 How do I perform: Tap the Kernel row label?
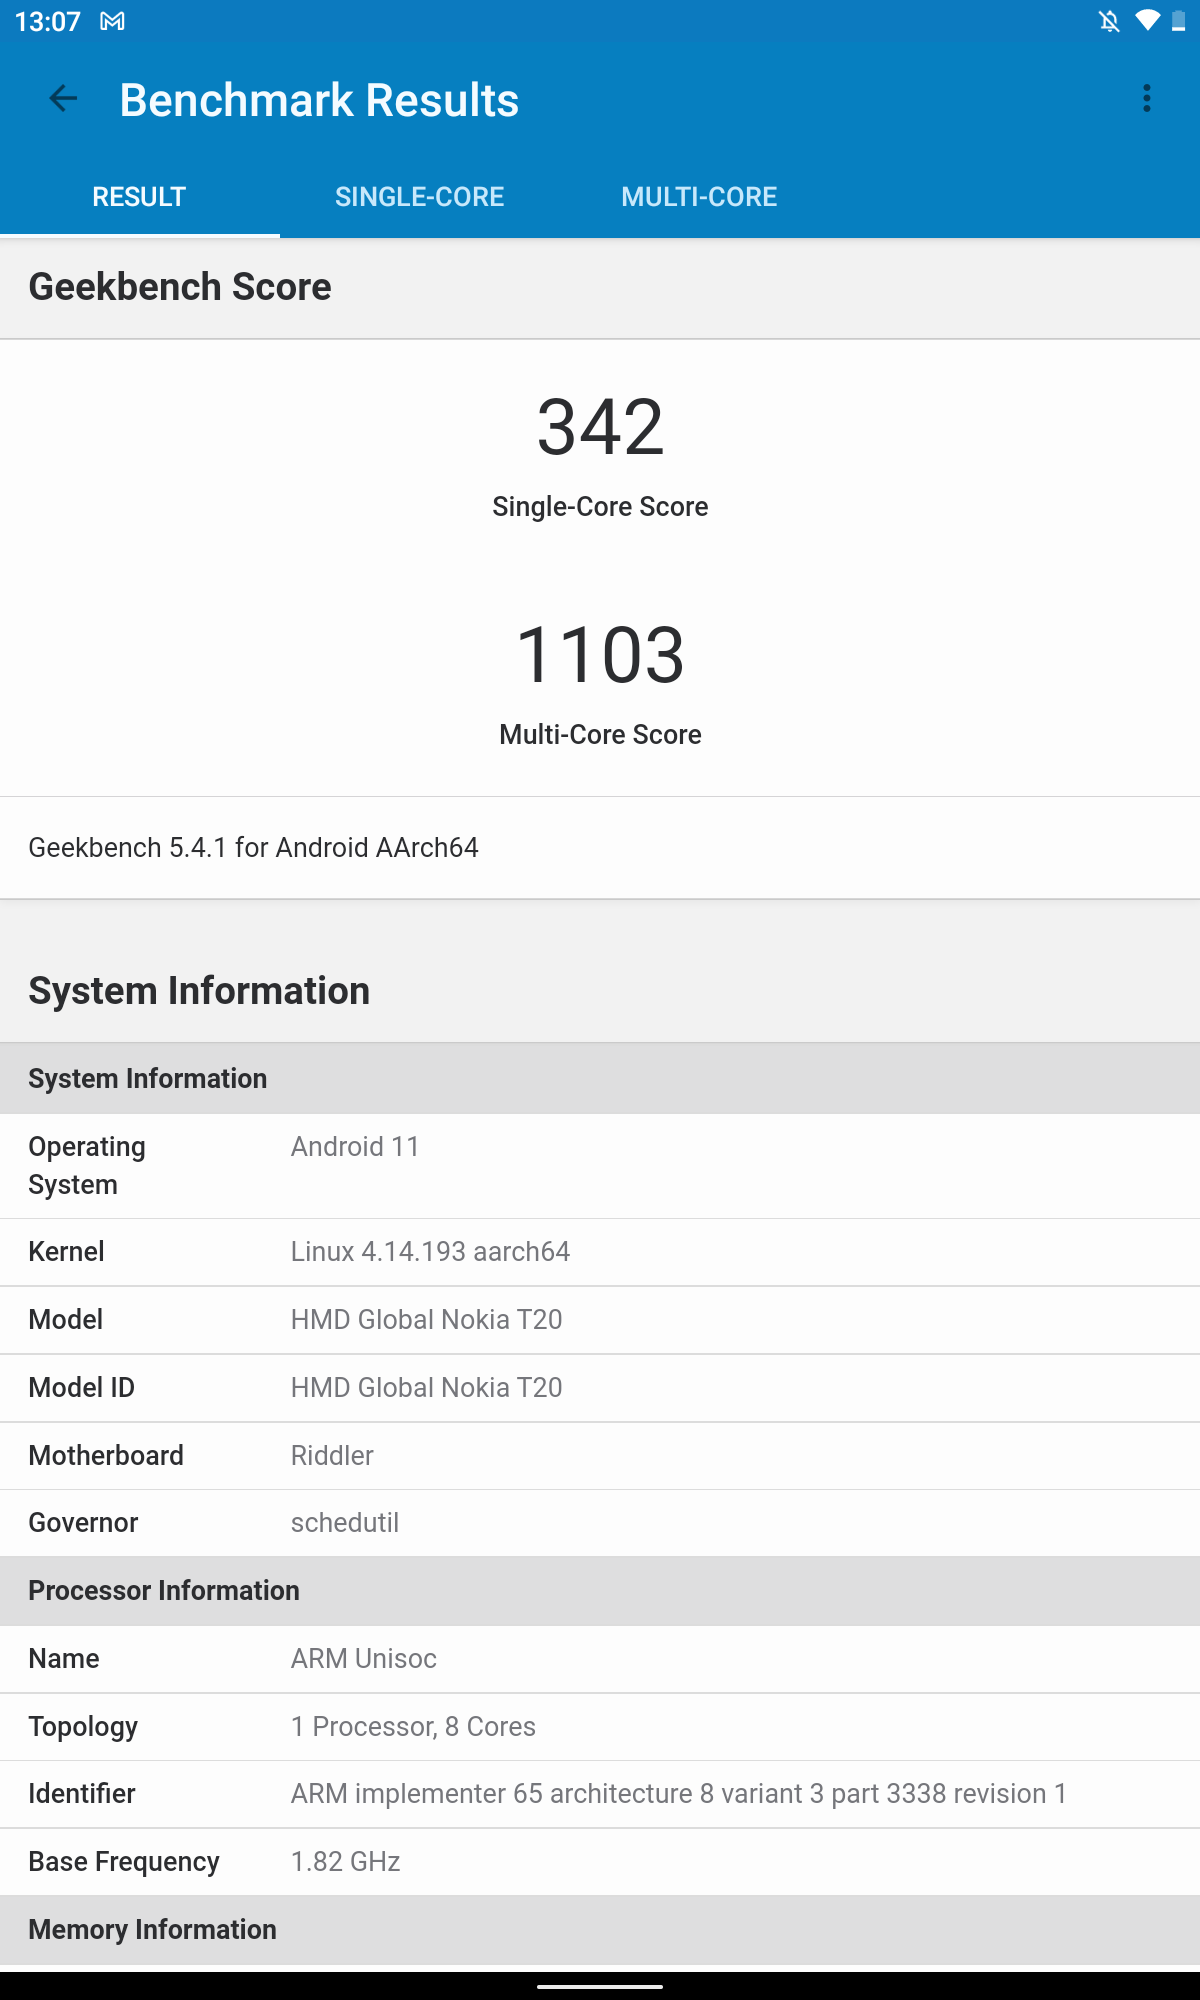pyautogui.click(x=66, y=1252)
